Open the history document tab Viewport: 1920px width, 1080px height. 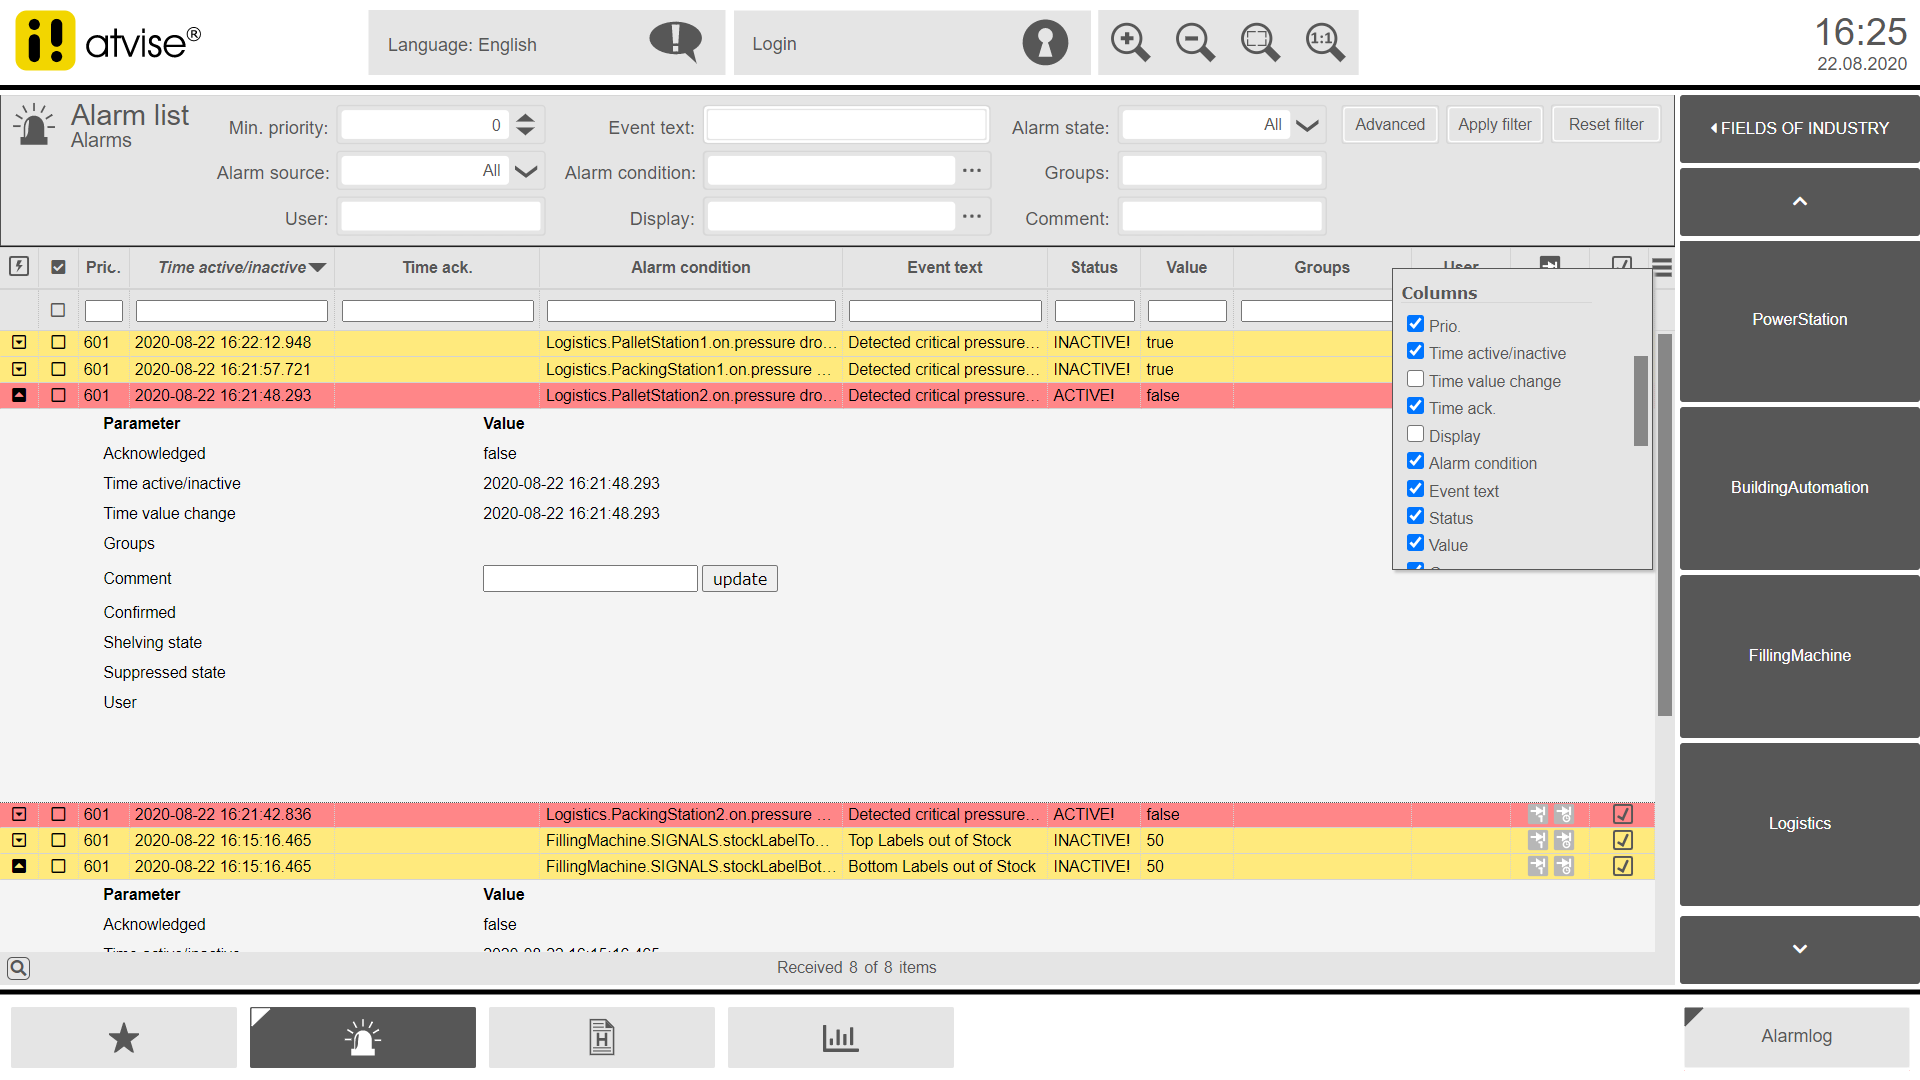click(602, 1037)
